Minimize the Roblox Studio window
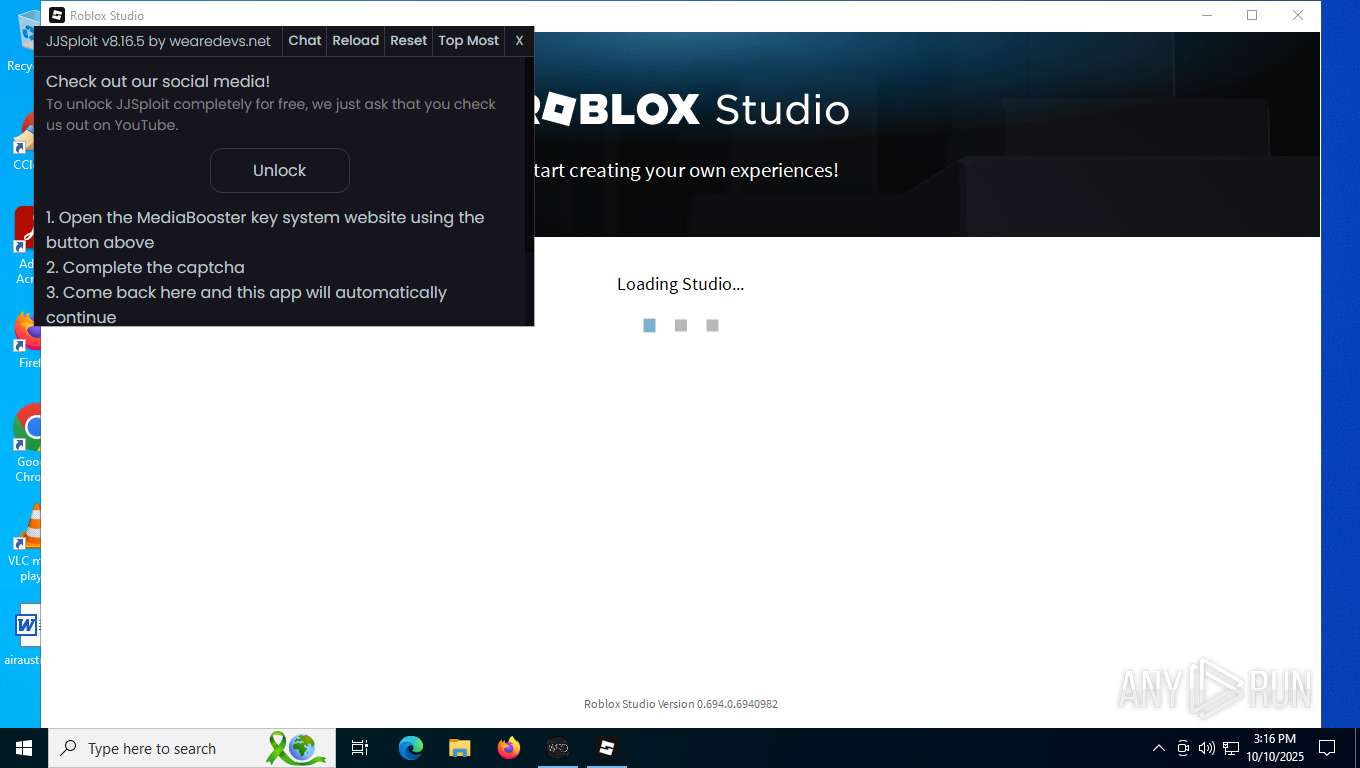The width and height of the screenshot is (1360, 768). [1206, 15]
